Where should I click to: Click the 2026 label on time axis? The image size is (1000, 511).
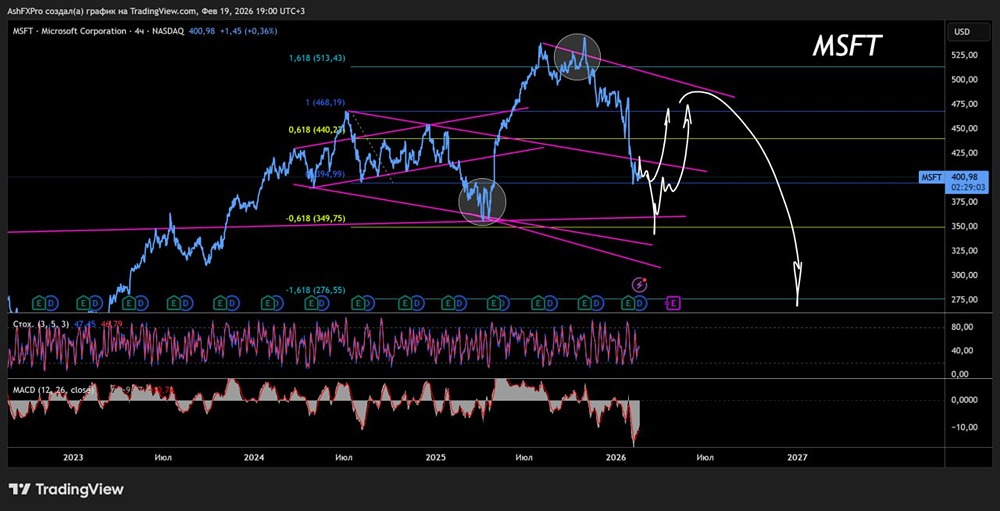tap(617, 457)
